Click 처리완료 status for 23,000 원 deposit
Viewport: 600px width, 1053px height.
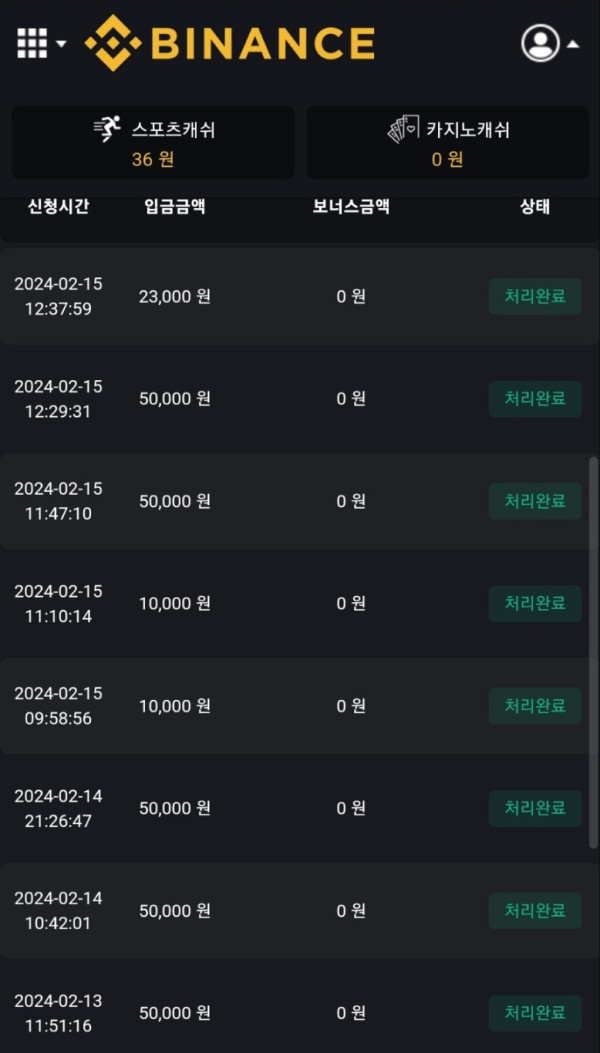pyautogui.click(x=535, y=297)
